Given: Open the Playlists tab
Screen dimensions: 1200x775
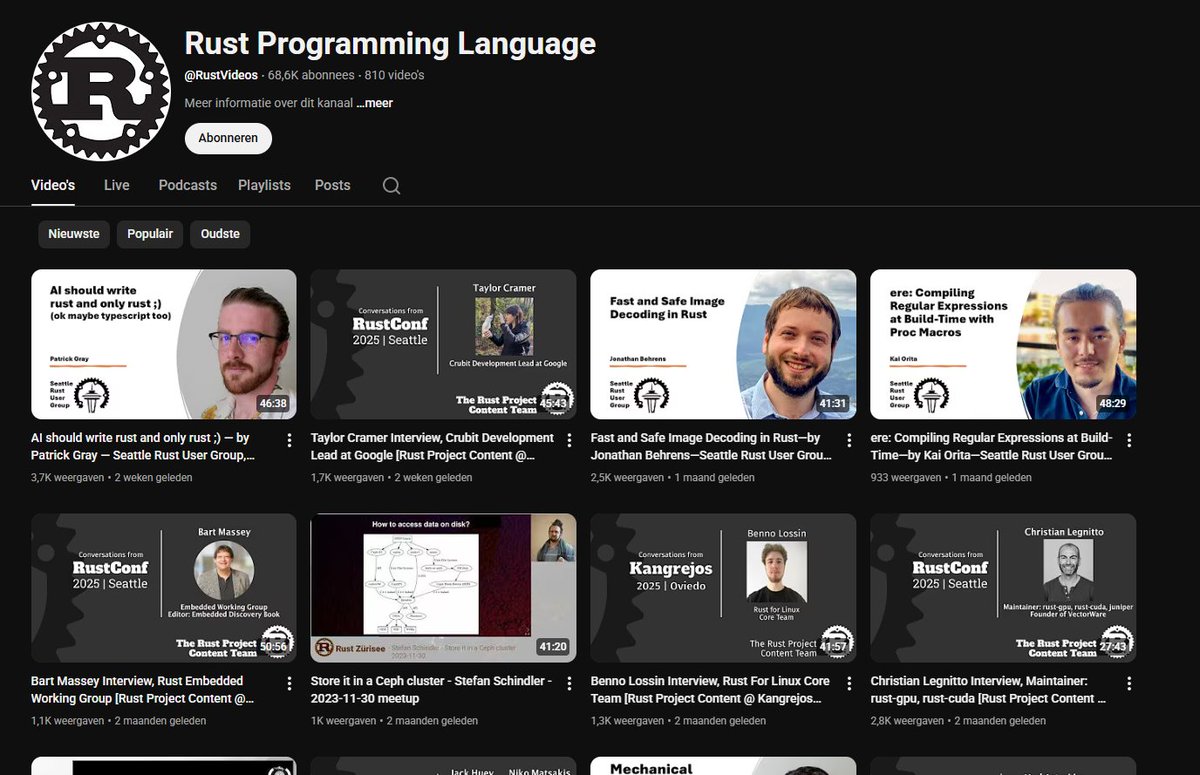Looking at the screenshot, I should [264, 185].
